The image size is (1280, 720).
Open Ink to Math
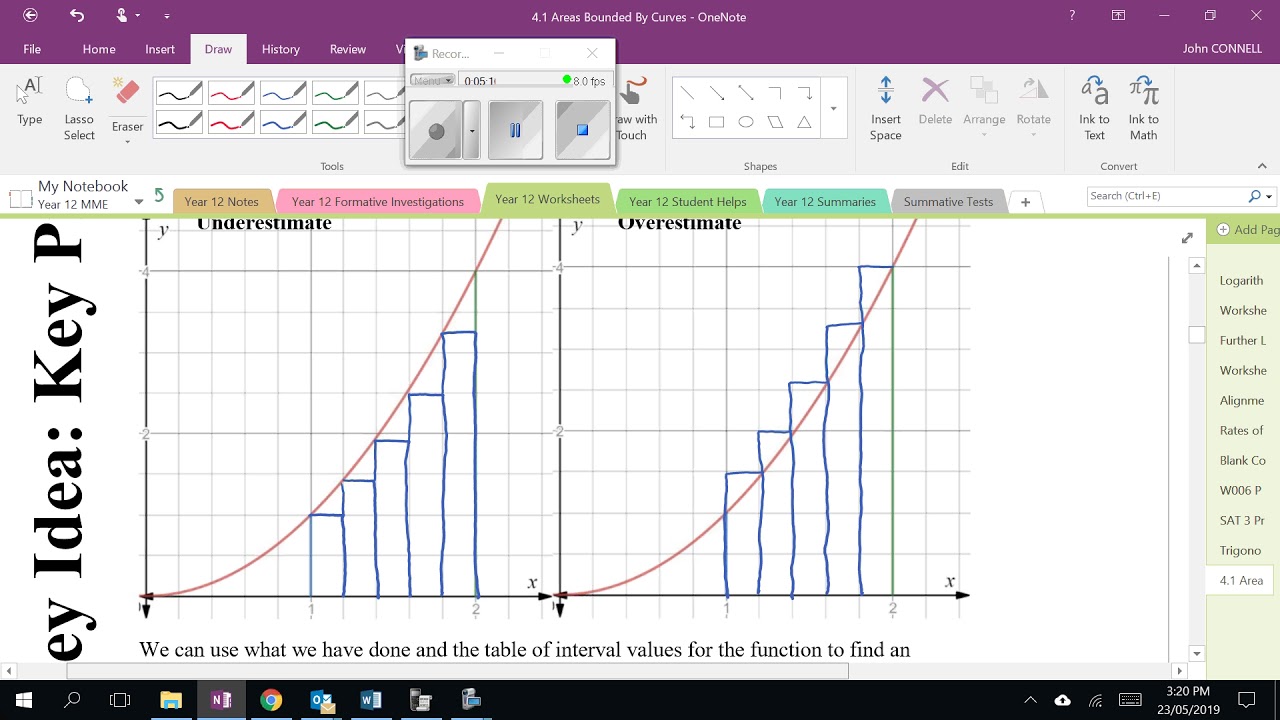pos(1144,108)
